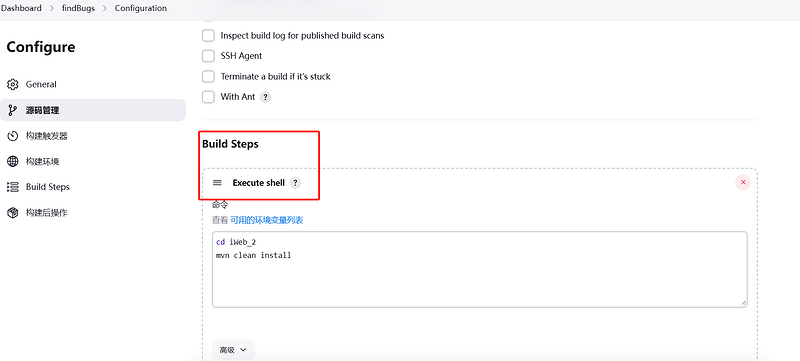
Task: Click the 命令 field label
Action: coord(220,204)
